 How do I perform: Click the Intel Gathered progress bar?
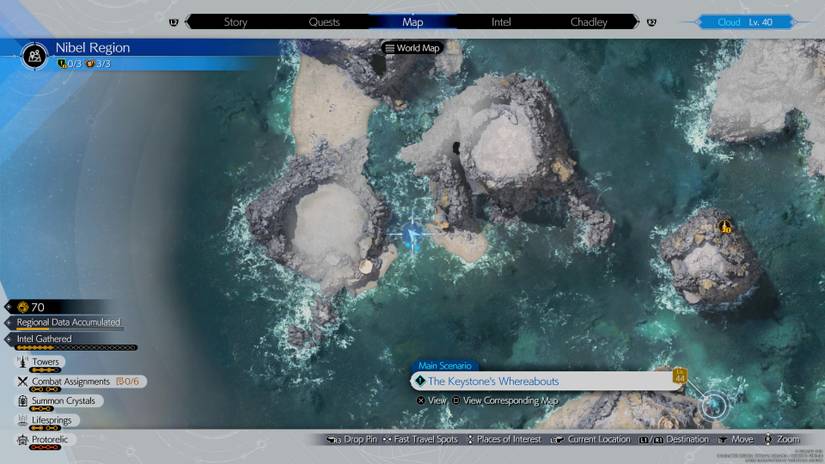point(77,348)
